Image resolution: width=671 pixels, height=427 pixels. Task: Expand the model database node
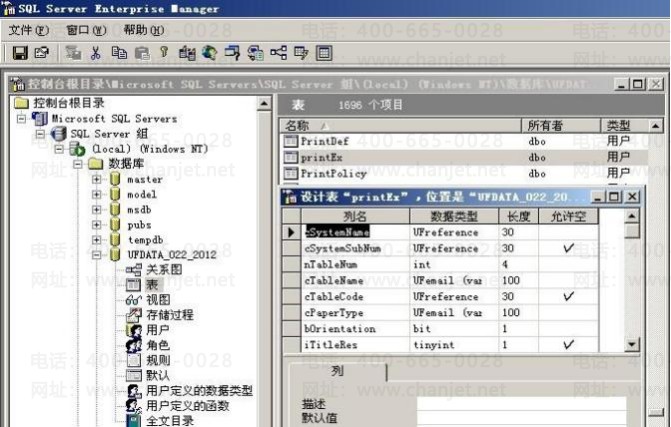point(96,194)
